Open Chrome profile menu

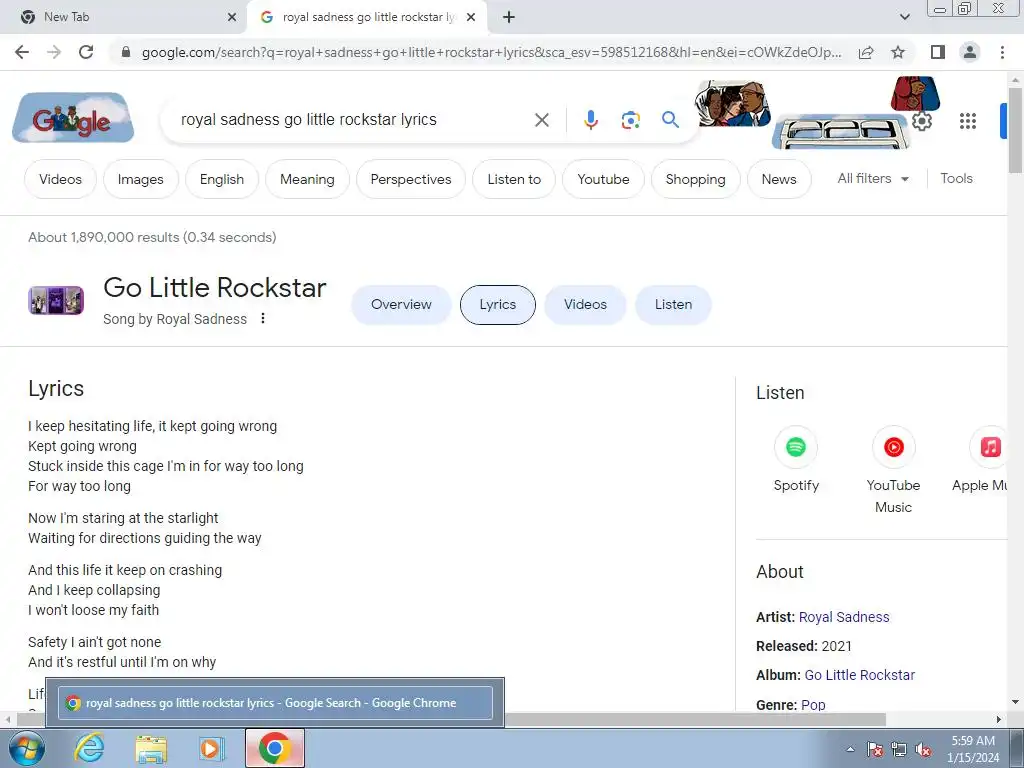(x=970, y=52)
